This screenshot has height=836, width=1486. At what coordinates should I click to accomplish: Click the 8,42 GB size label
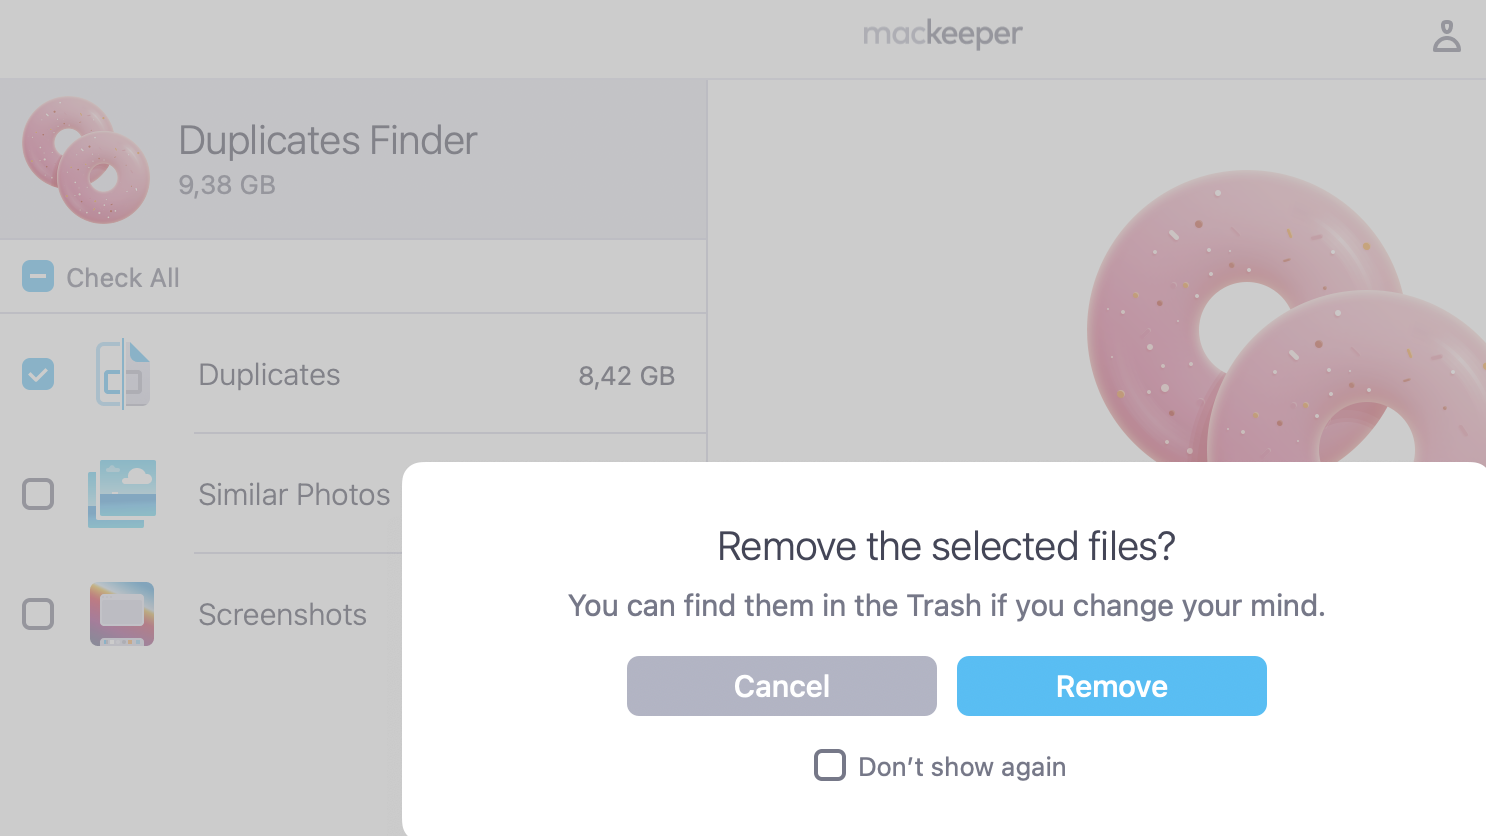(626, 375)
